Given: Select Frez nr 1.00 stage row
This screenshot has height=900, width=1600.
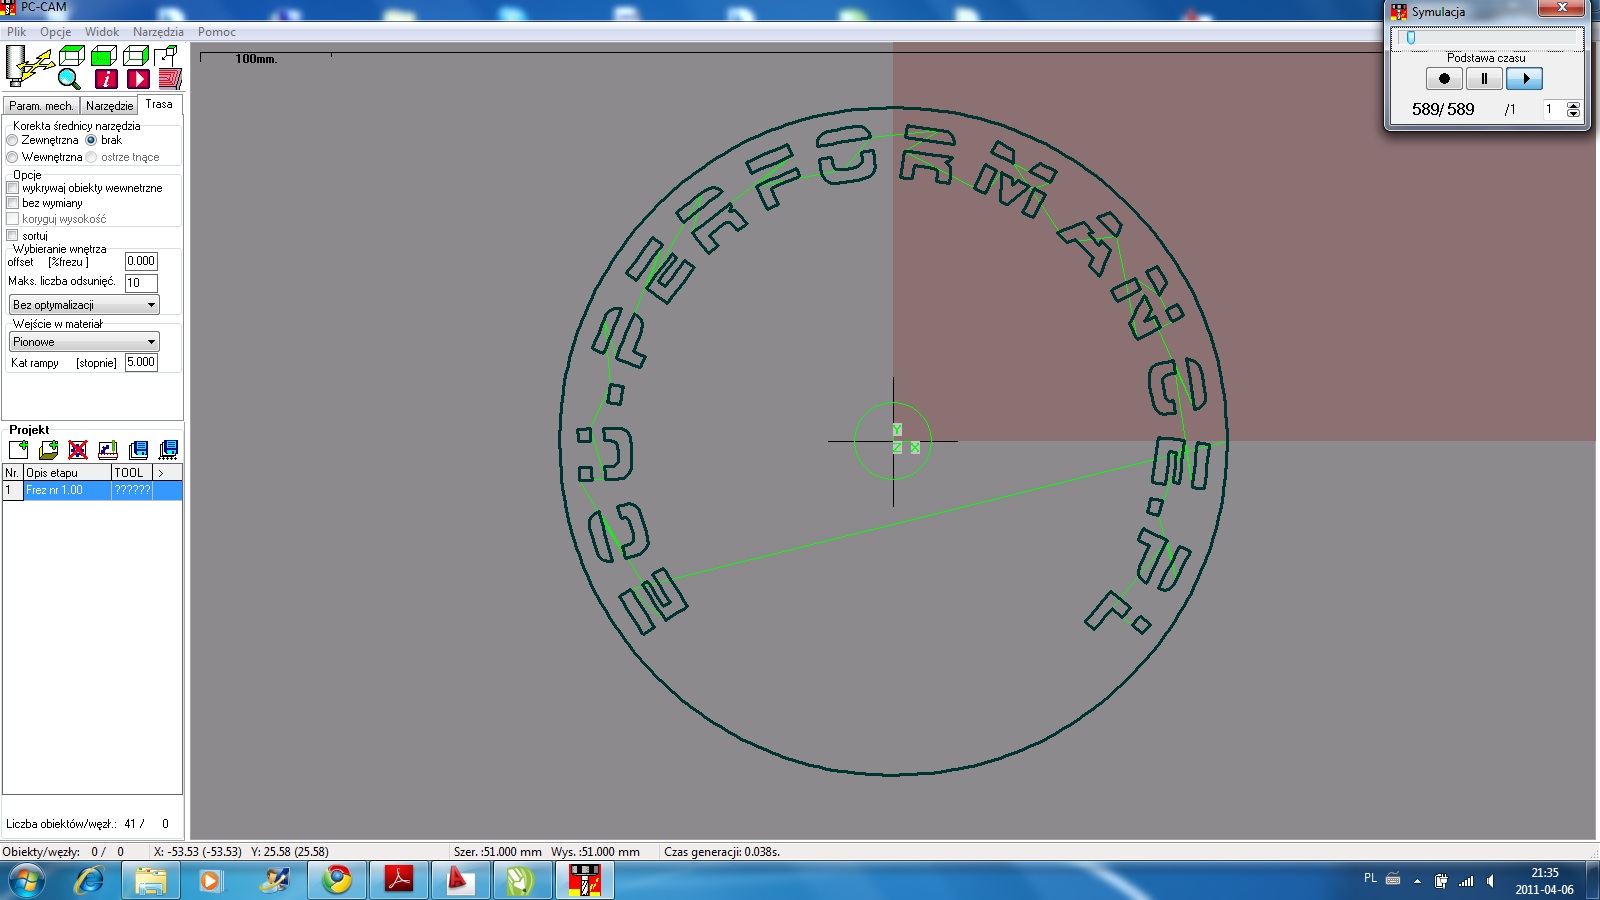Looking at the screenshot, I should (92, 490).
